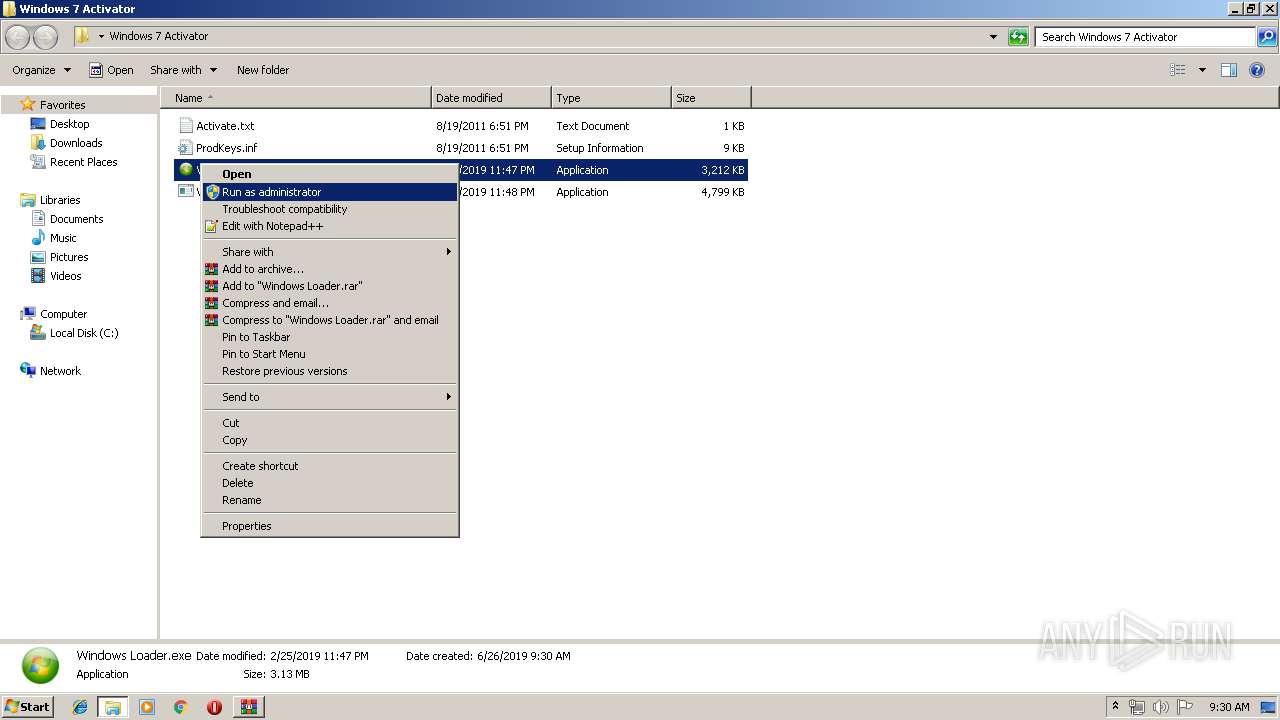Select Add to "Windows Loader.rar"
The height and width of the screenshot is (720, 1280).
330,286
